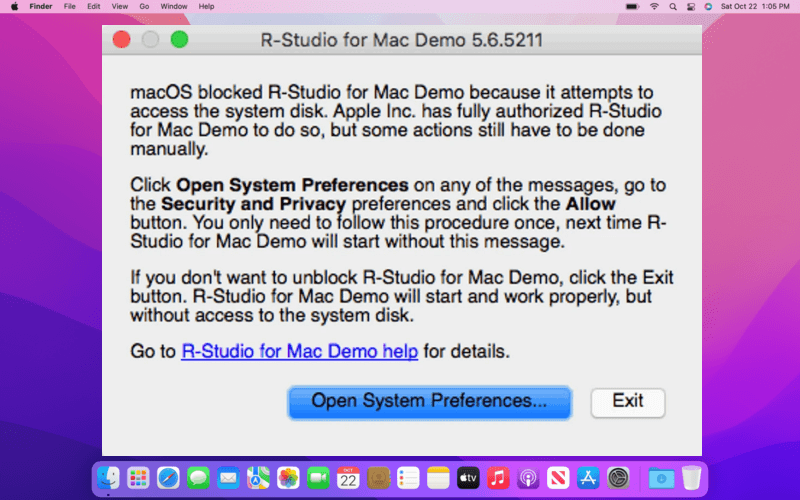Screen dimensions: 800x500
Task: Open Mail app in the Dock
Action: (x=228, y=479)
